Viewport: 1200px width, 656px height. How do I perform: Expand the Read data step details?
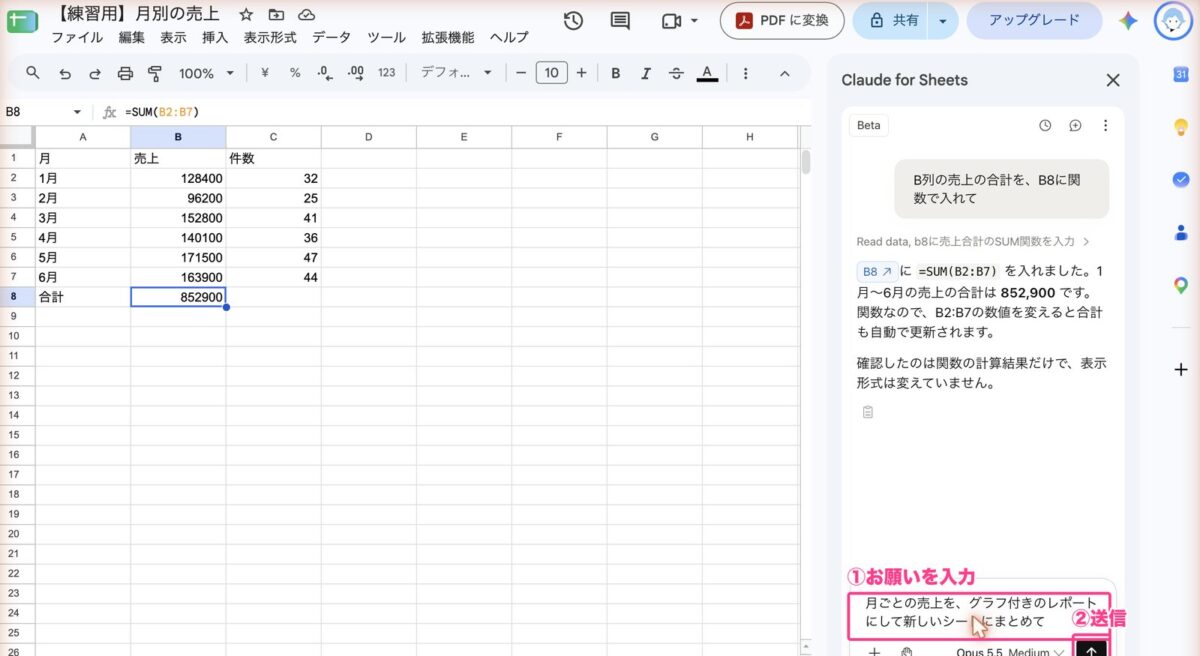click(x=973, y=241)
